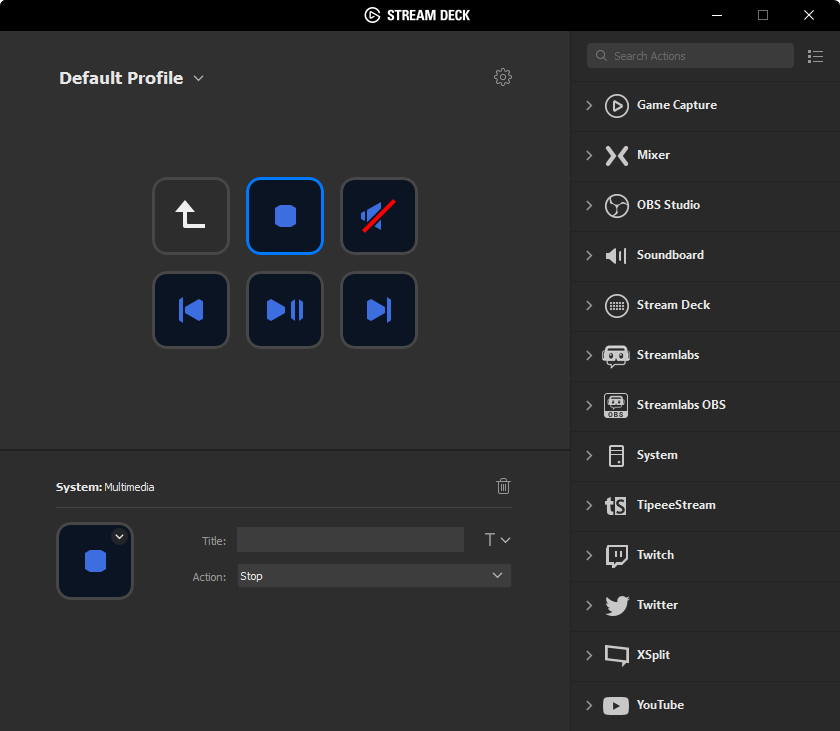Expand the OBS Studio category

pos(668,205)
